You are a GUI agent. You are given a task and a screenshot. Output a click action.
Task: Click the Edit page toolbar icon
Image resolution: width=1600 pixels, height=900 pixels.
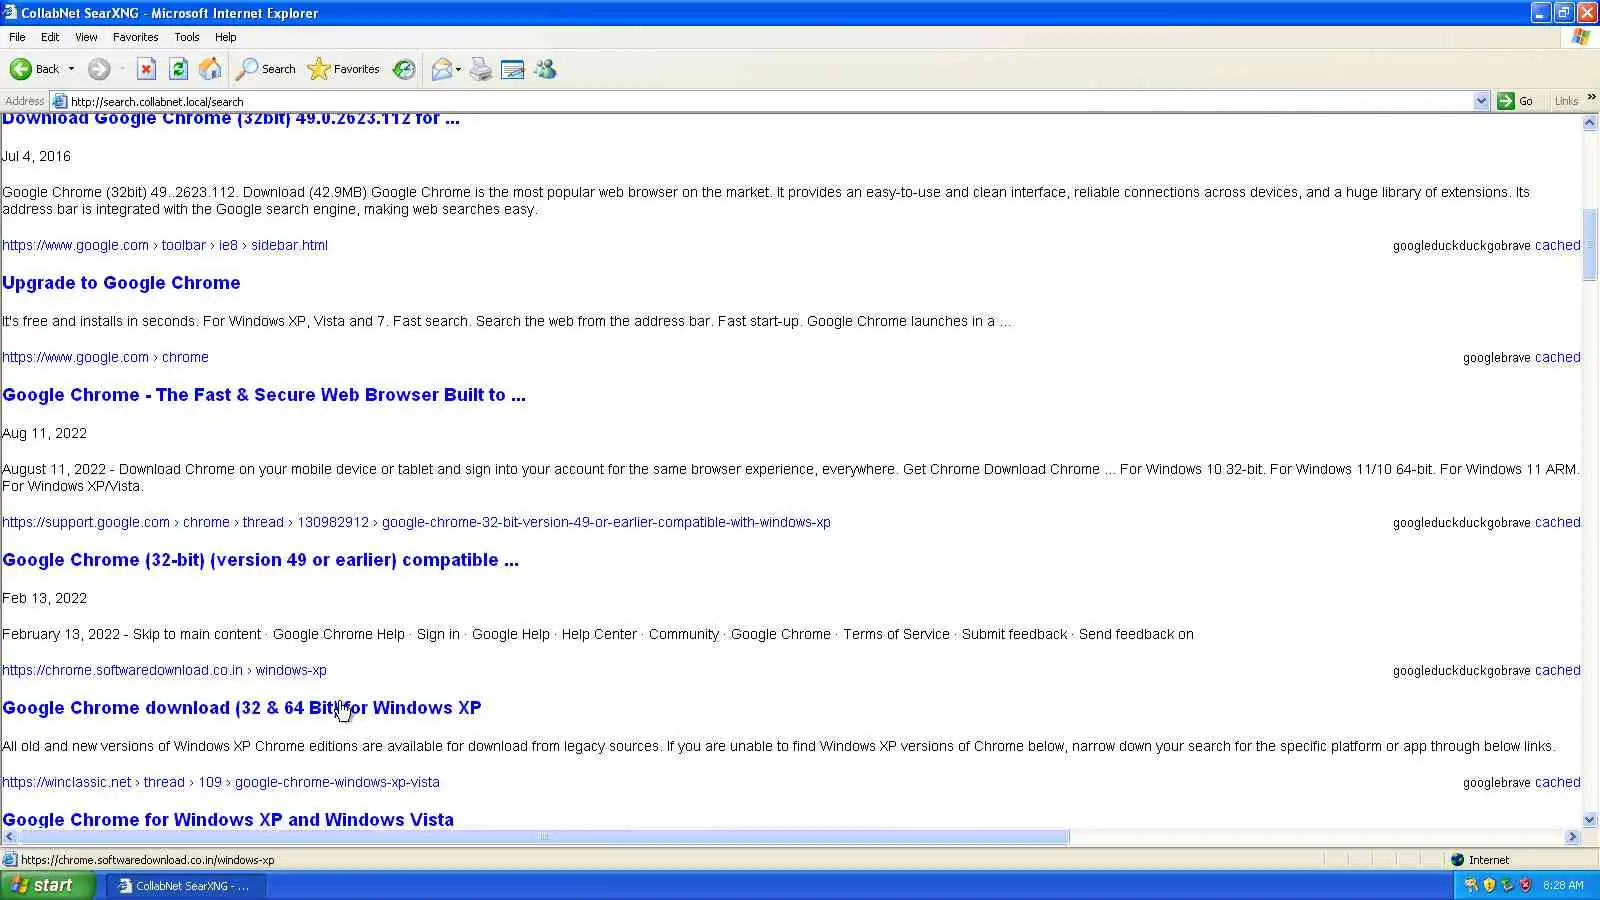click(x=513, y=69)
